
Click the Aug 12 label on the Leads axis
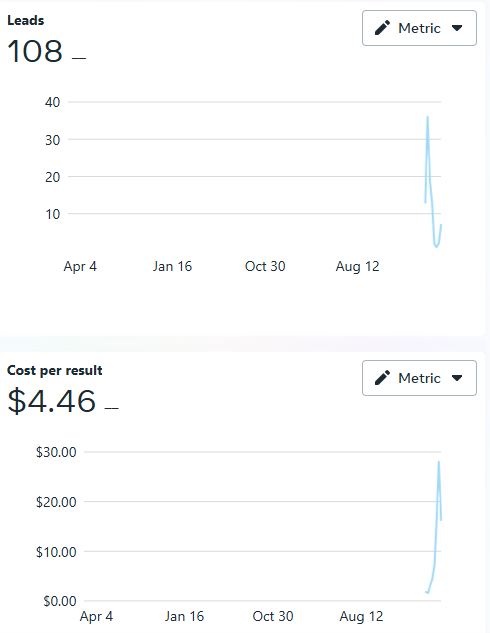(358, 266)
